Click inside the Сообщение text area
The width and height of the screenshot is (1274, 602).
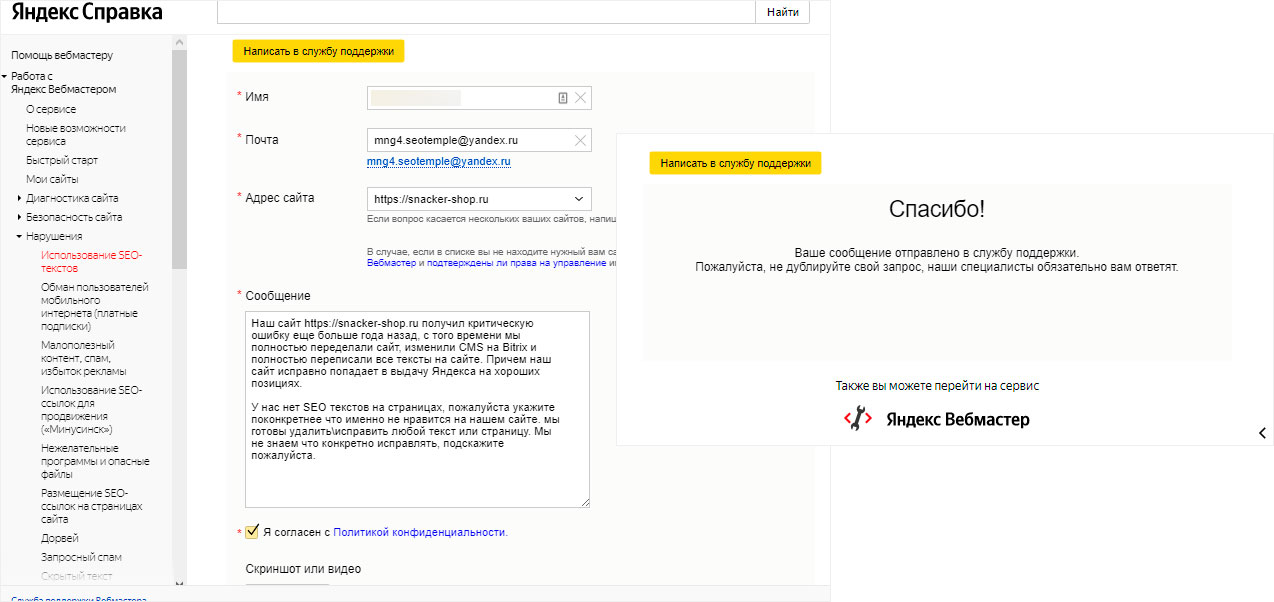coord(417,409)
